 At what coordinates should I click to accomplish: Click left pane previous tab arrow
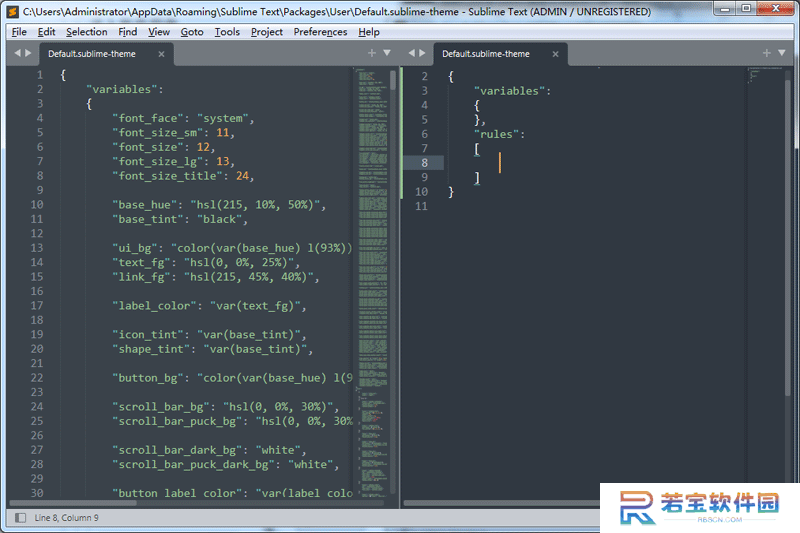17,53
